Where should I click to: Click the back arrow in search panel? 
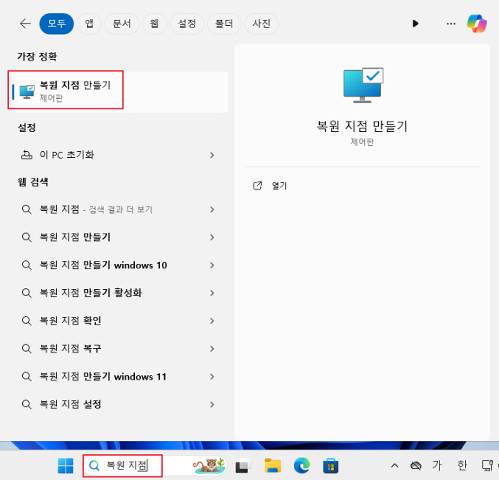point(25,24)
